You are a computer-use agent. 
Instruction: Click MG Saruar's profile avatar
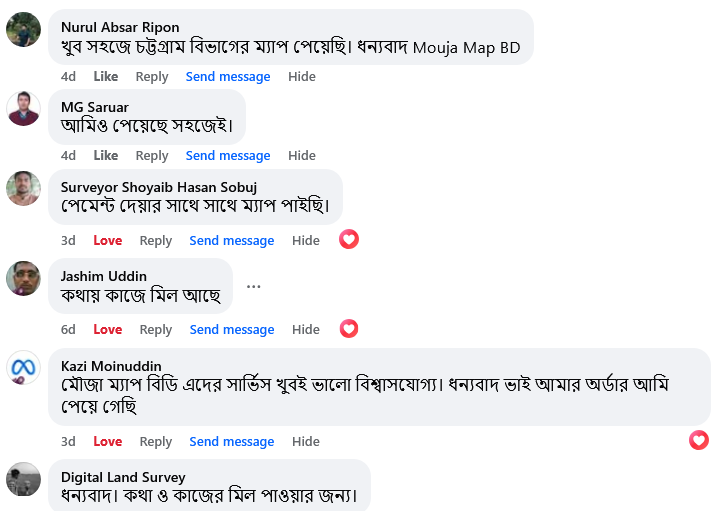[x=23, y=109]
